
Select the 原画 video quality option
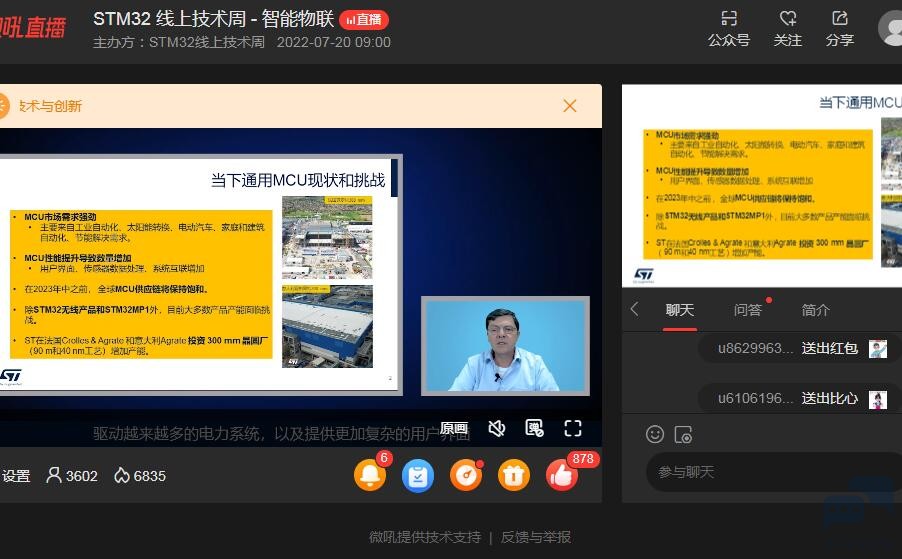pyautogui.click(x=454, y=428)
